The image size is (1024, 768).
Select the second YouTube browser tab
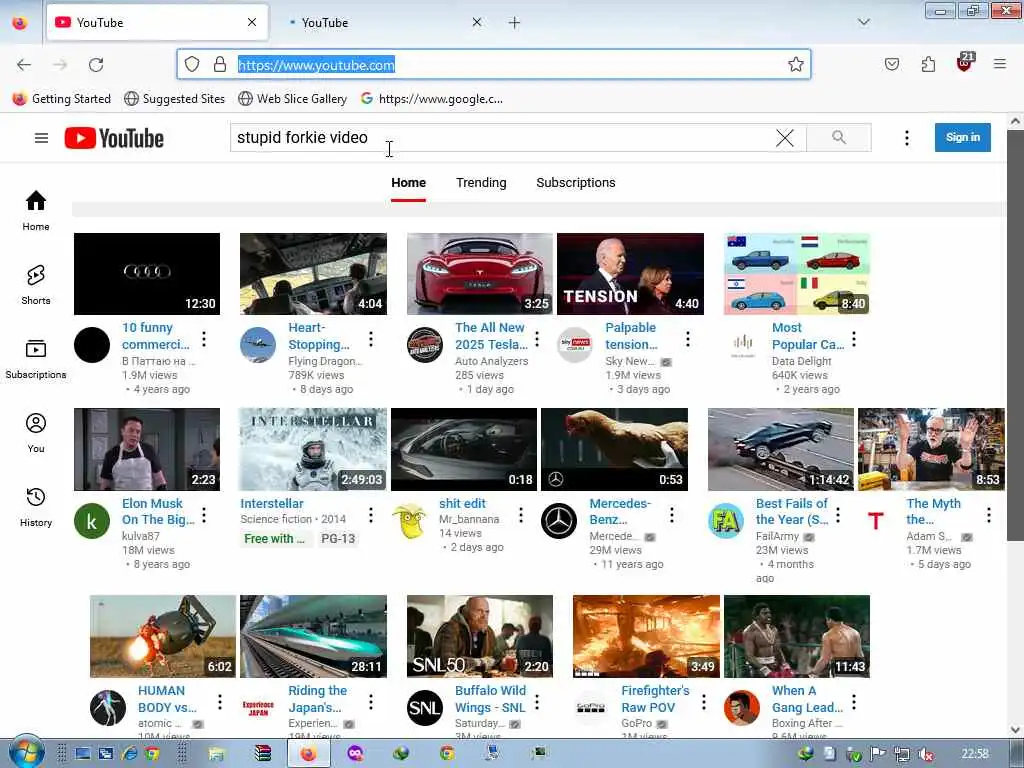[385, 23]
